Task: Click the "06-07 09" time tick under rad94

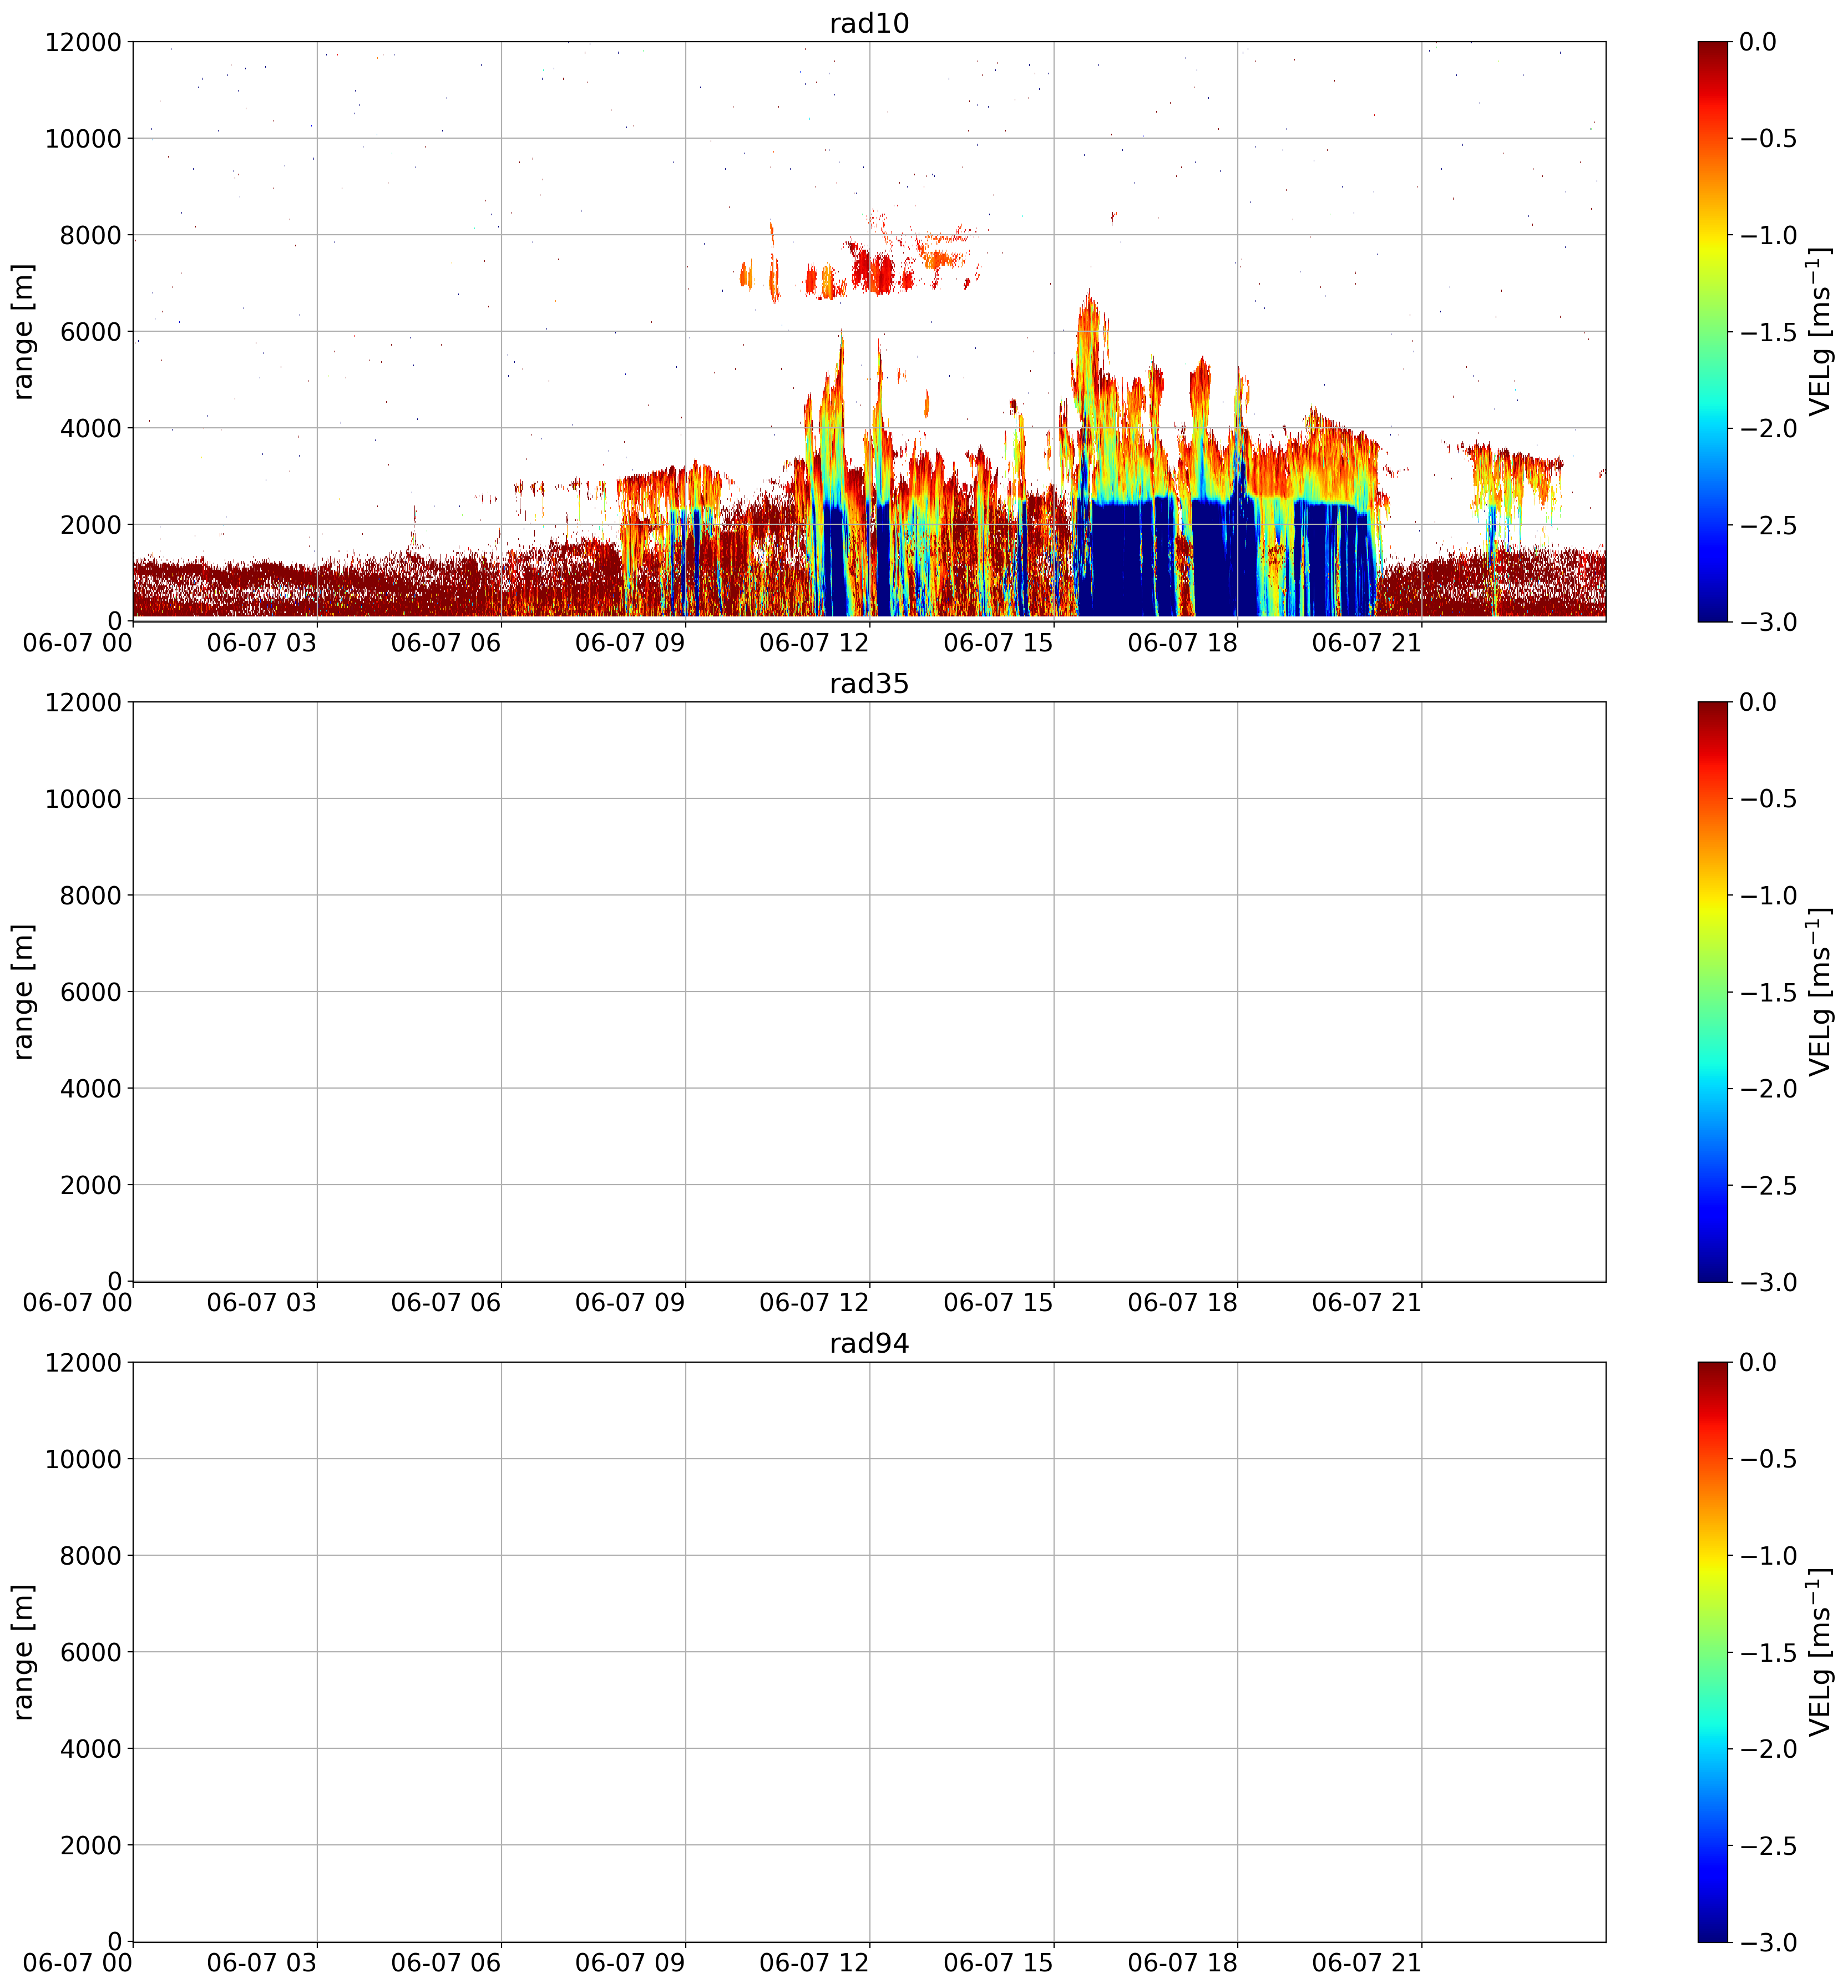Action: coord(630,1962)
